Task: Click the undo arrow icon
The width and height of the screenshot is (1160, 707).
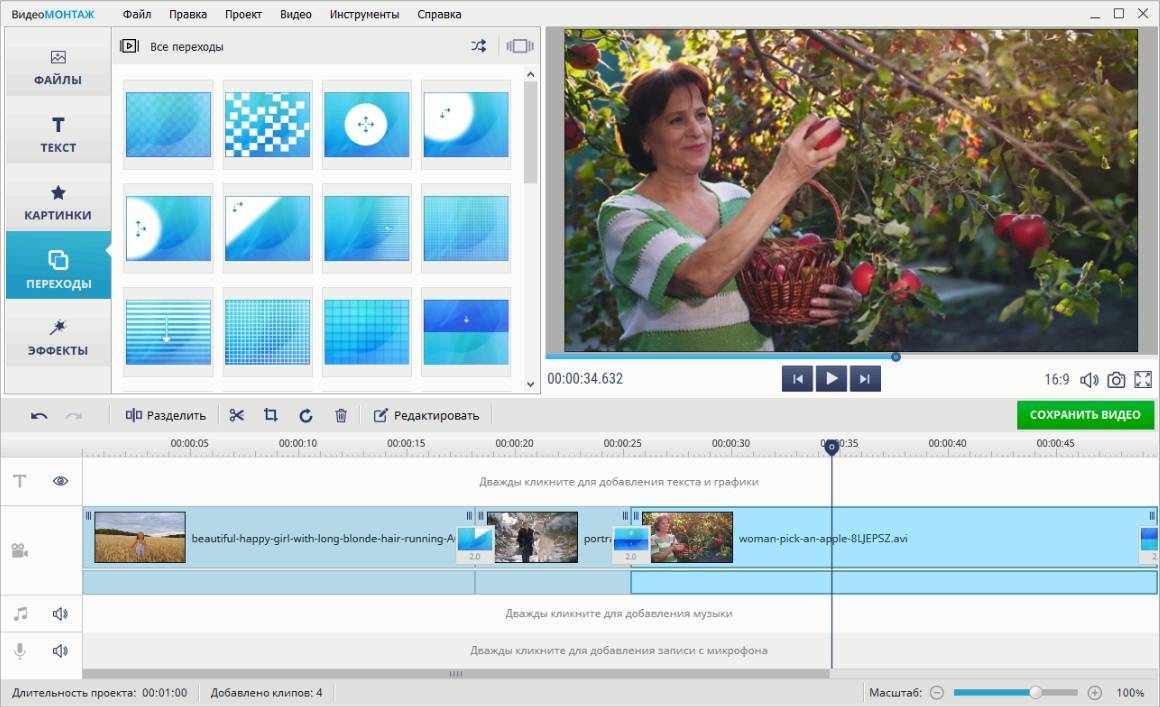Action: pyautogui.click(x=39, y=415)
